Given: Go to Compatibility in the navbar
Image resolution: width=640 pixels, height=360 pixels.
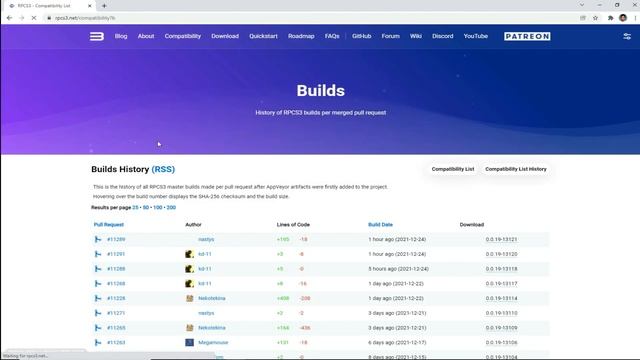Looking at the screenshot, I should pos(182,36).
